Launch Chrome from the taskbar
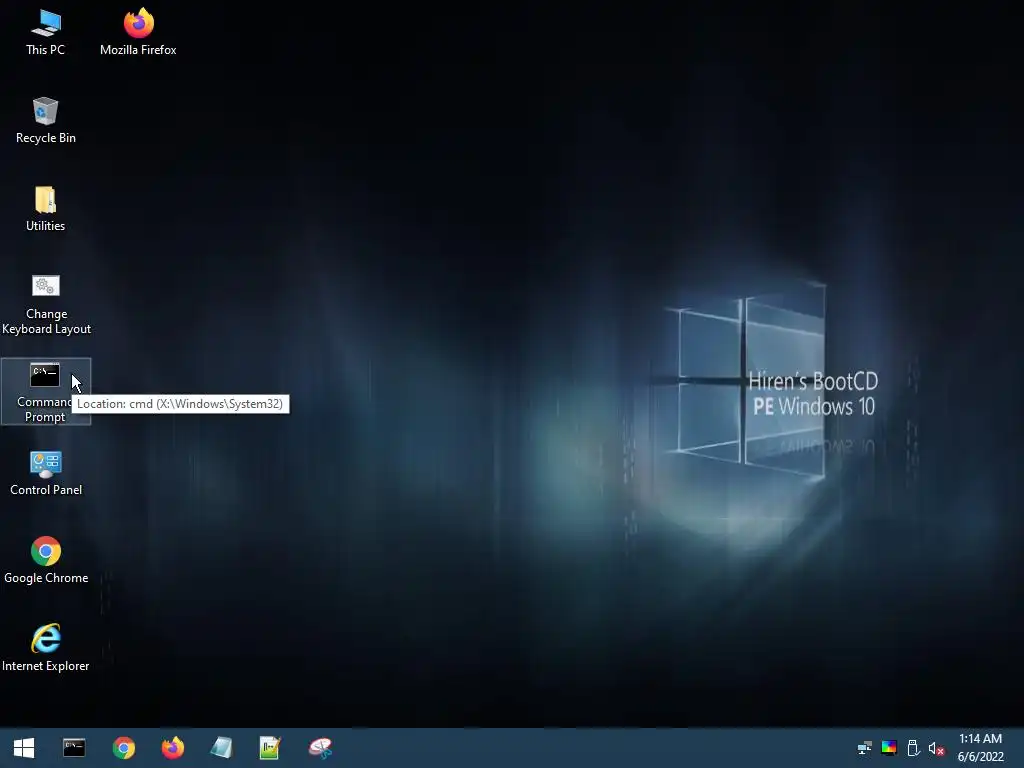 (x=123, y=748)
